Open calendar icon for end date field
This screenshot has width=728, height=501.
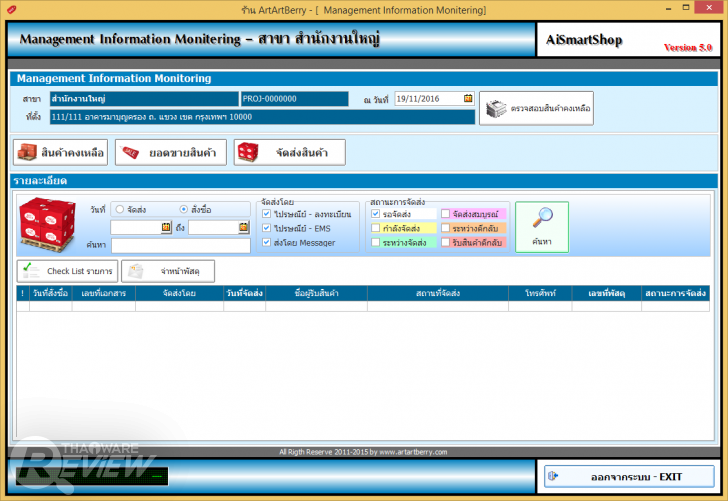tap(244, 227)
